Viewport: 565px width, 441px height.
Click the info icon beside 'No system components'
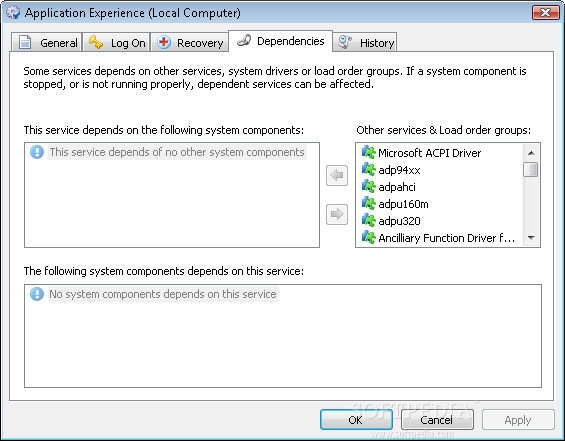point(37,294)
